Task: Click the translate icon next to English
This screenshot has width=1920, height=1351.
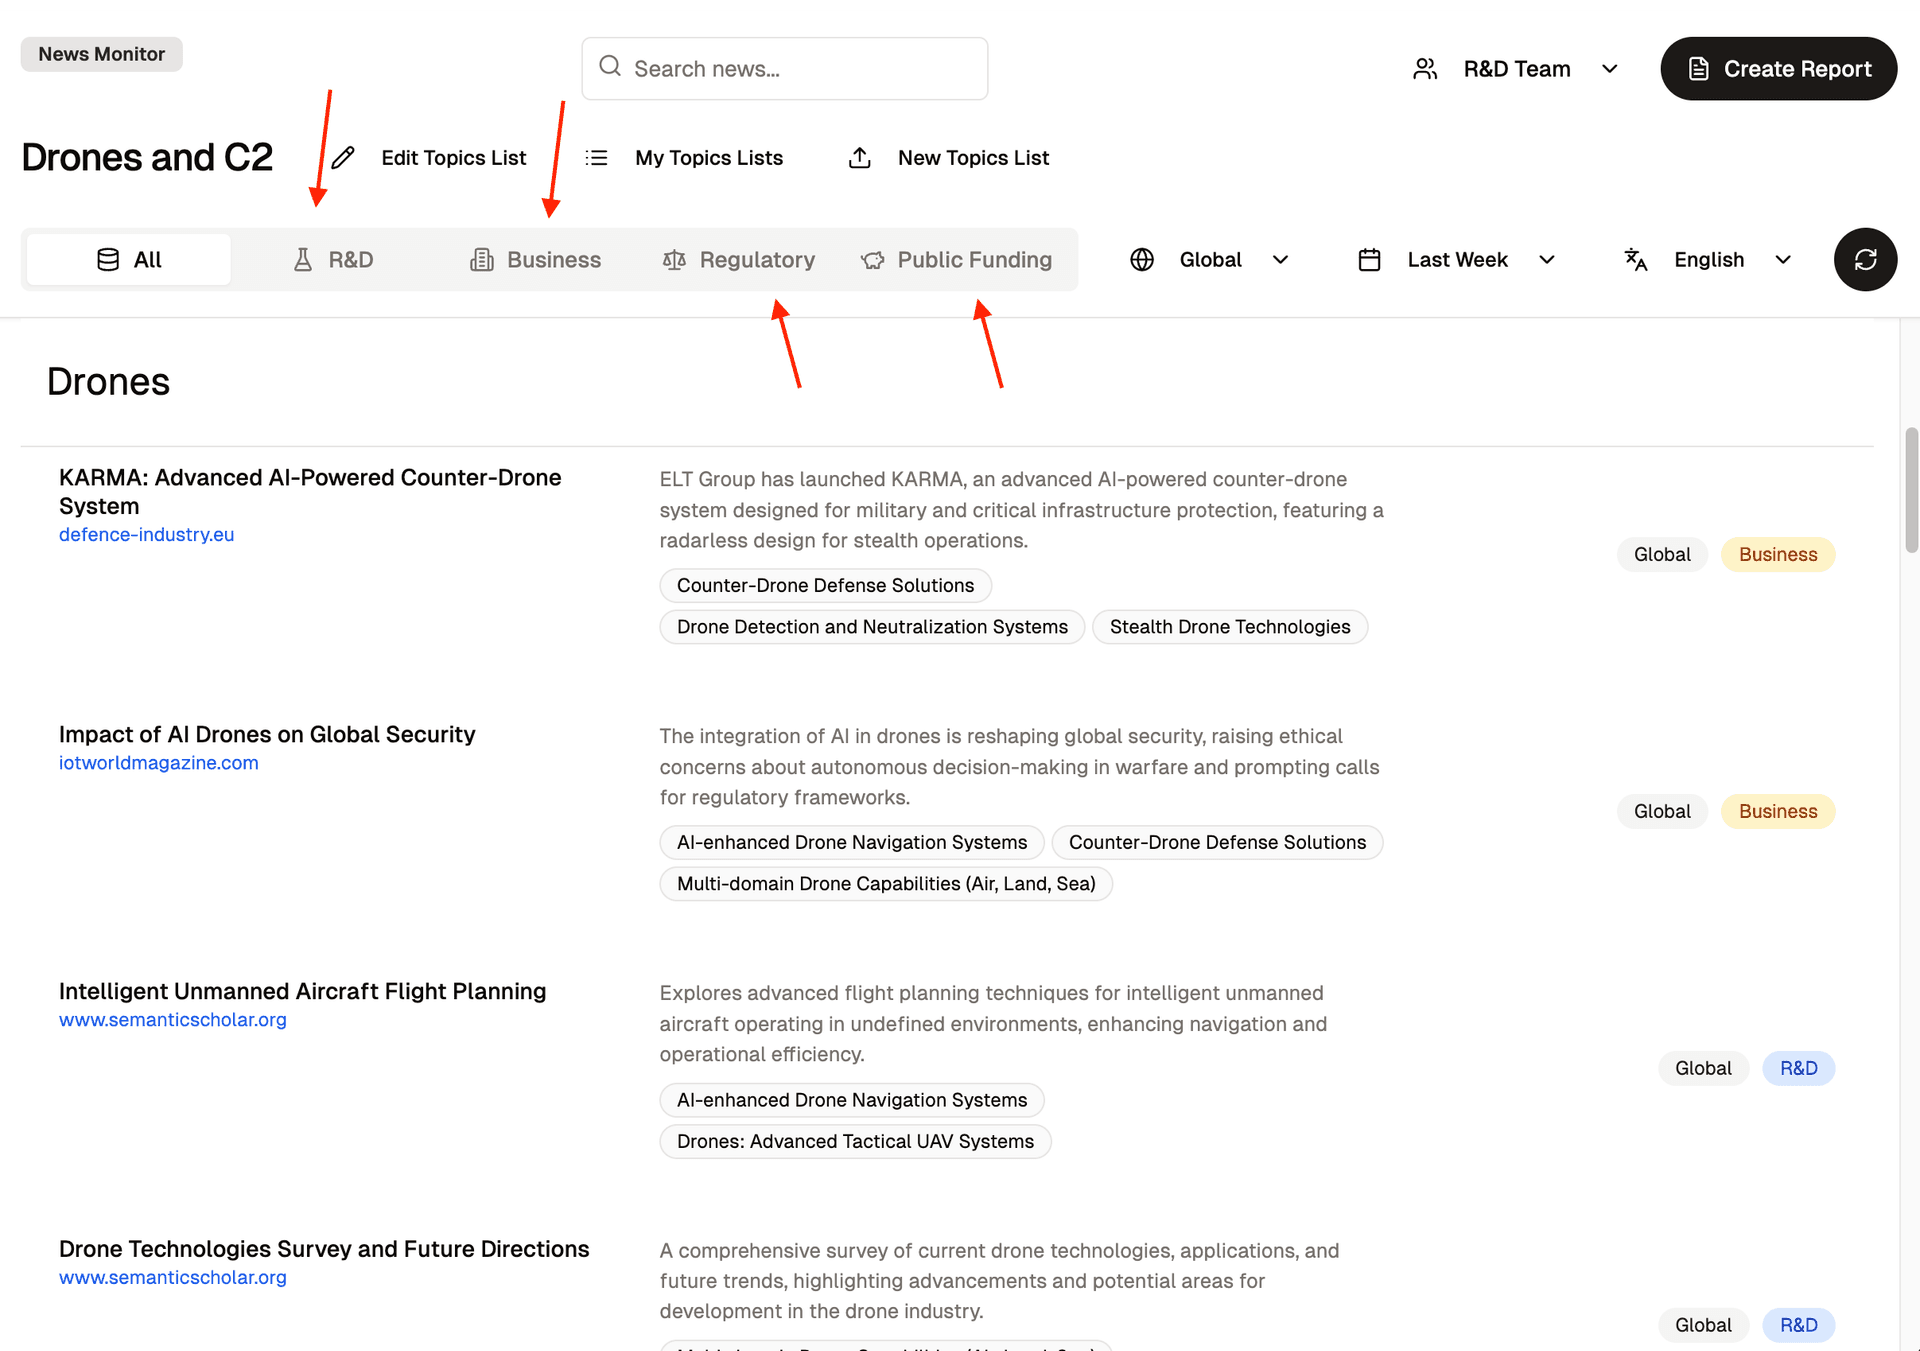Action: [1636, 260]
